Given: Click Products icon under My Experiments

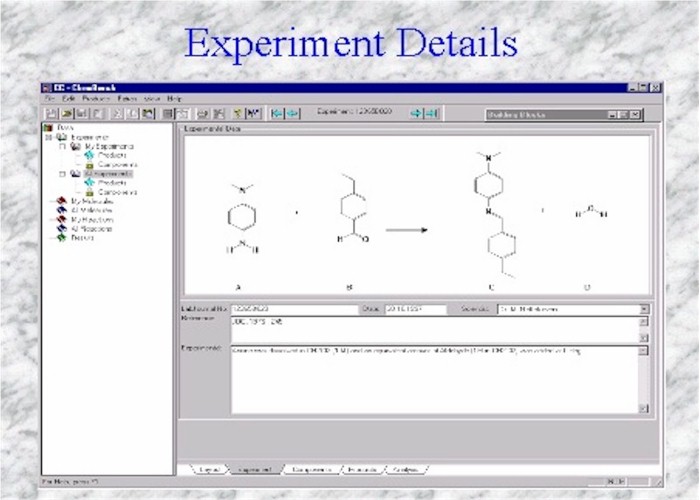Looking at the screenshot, I should click(x=89, y=155).
